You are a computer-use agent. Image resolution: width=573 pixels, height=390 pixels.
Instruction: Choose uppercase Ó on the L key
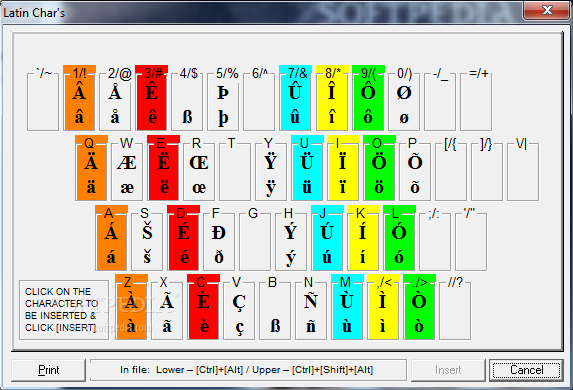(399, 232)
